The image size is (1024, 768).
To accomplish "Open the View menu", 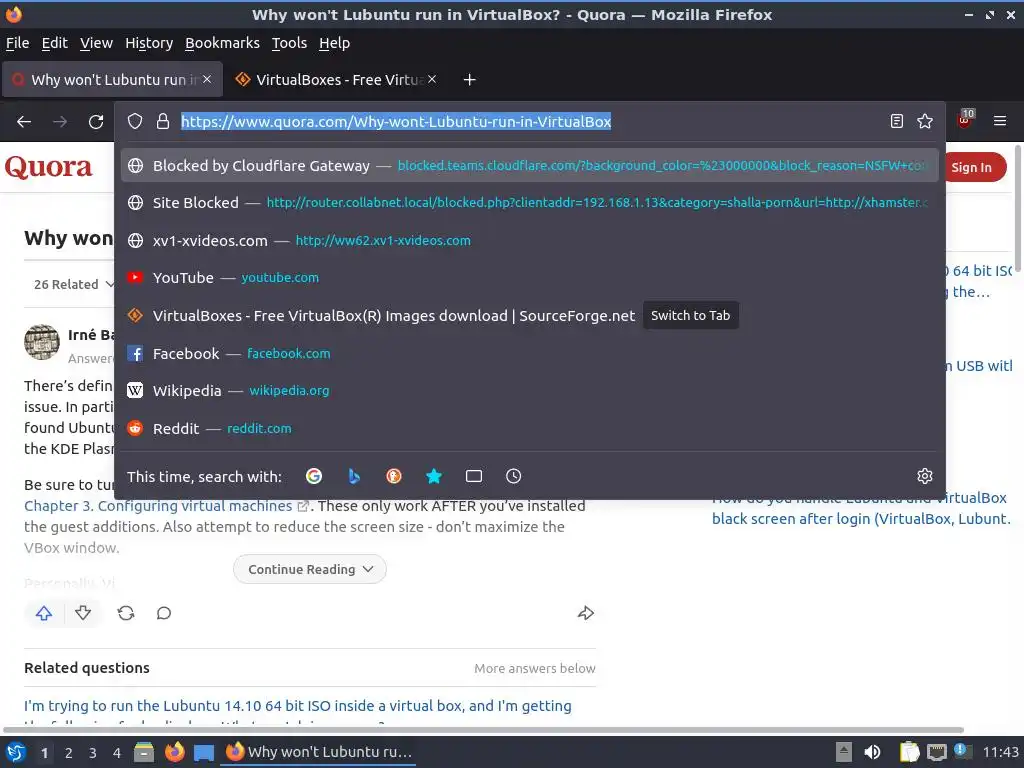I will coord(97,43).
